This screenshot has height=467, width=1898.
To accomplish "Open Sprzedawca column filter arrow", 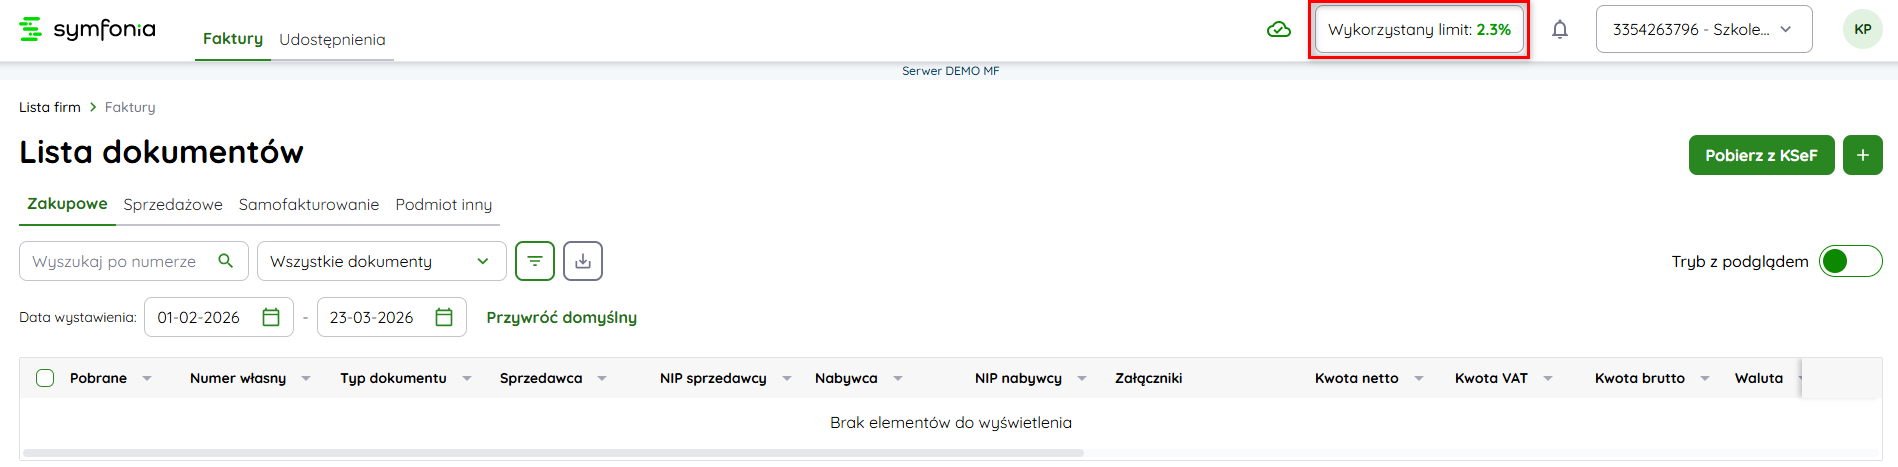I will click(x=602, y=378).
